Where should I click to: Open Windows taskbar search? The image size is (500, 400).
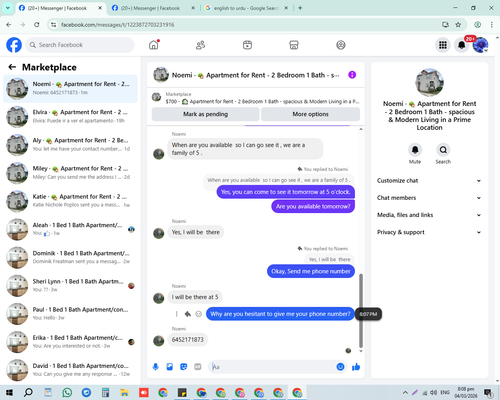tap(28, 392)
